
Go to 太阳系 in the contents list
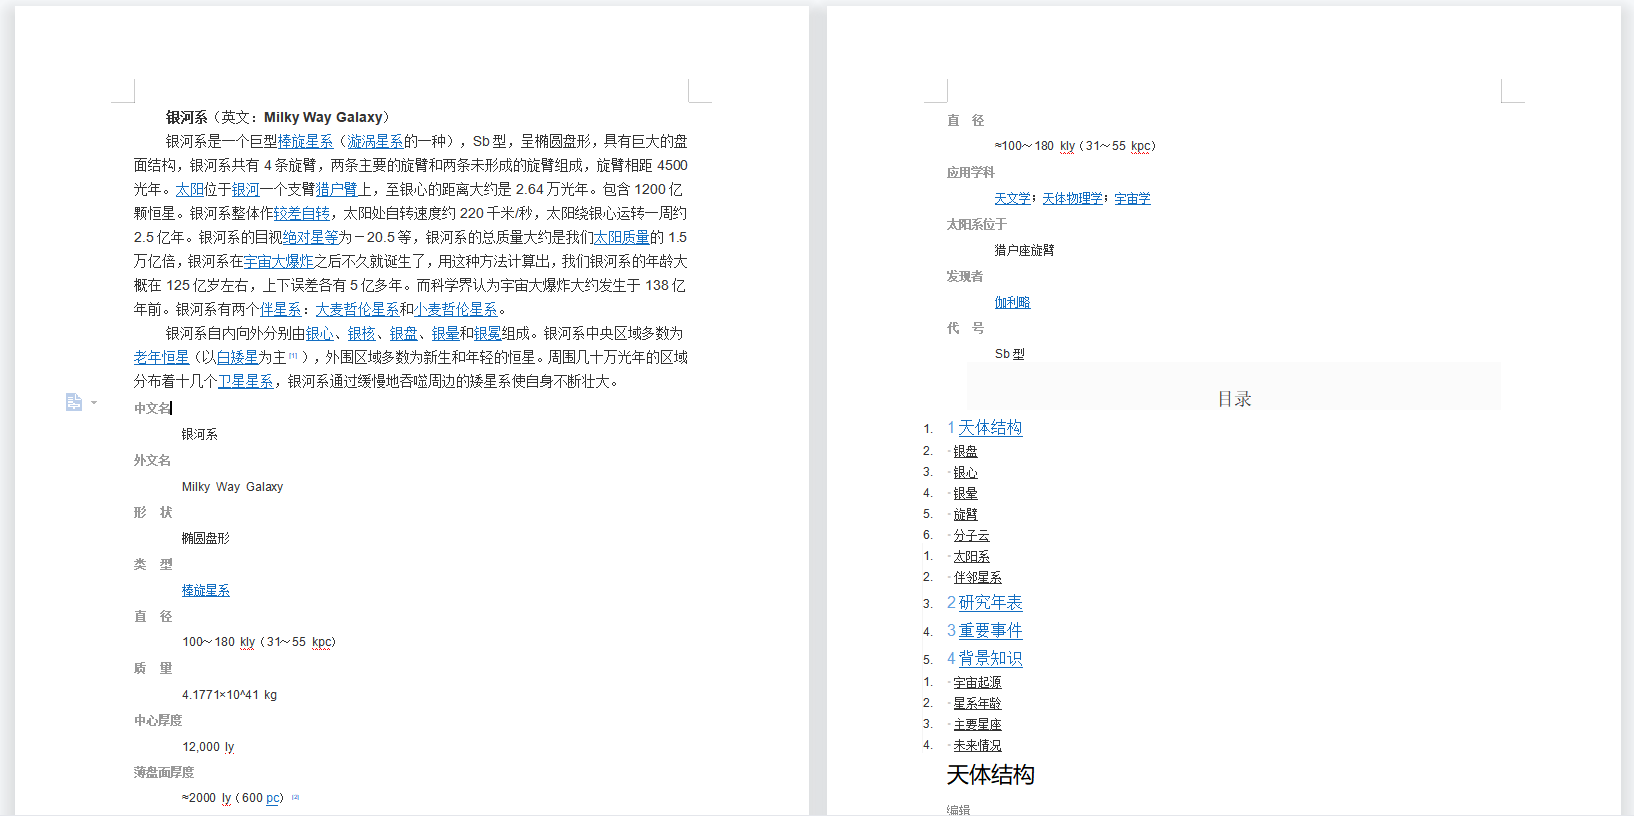971,557
